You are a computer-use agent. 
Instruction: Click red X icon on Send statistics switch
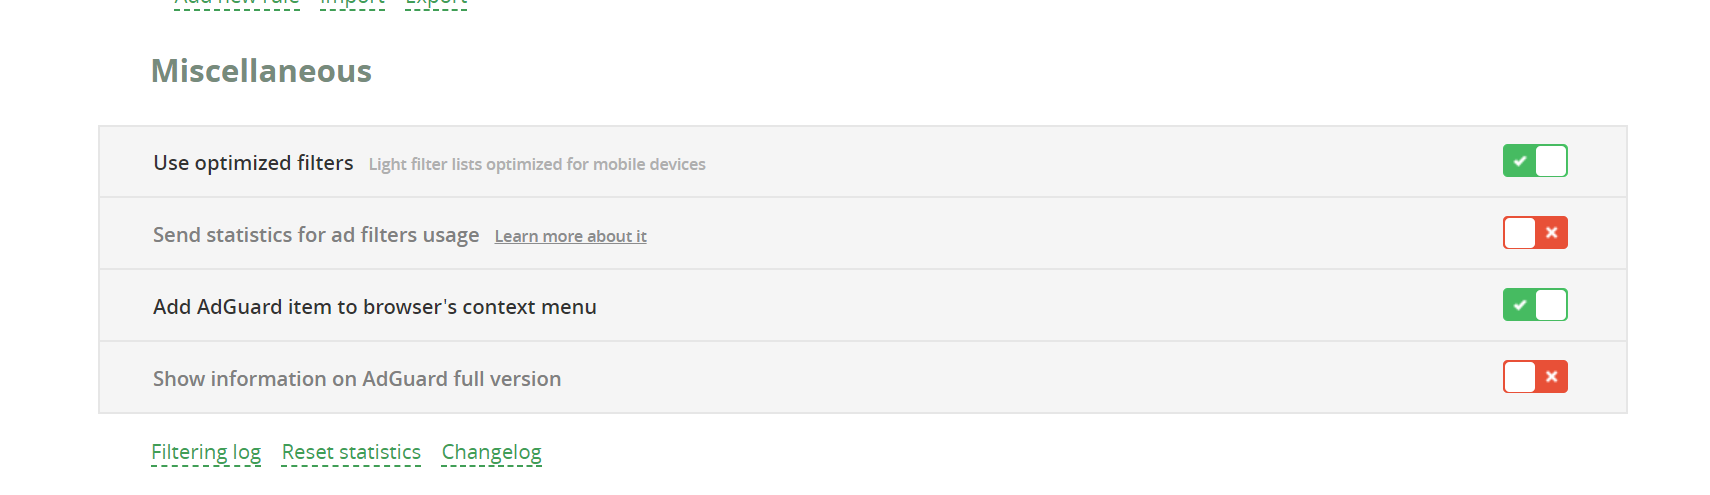[x=1551, y=233]
